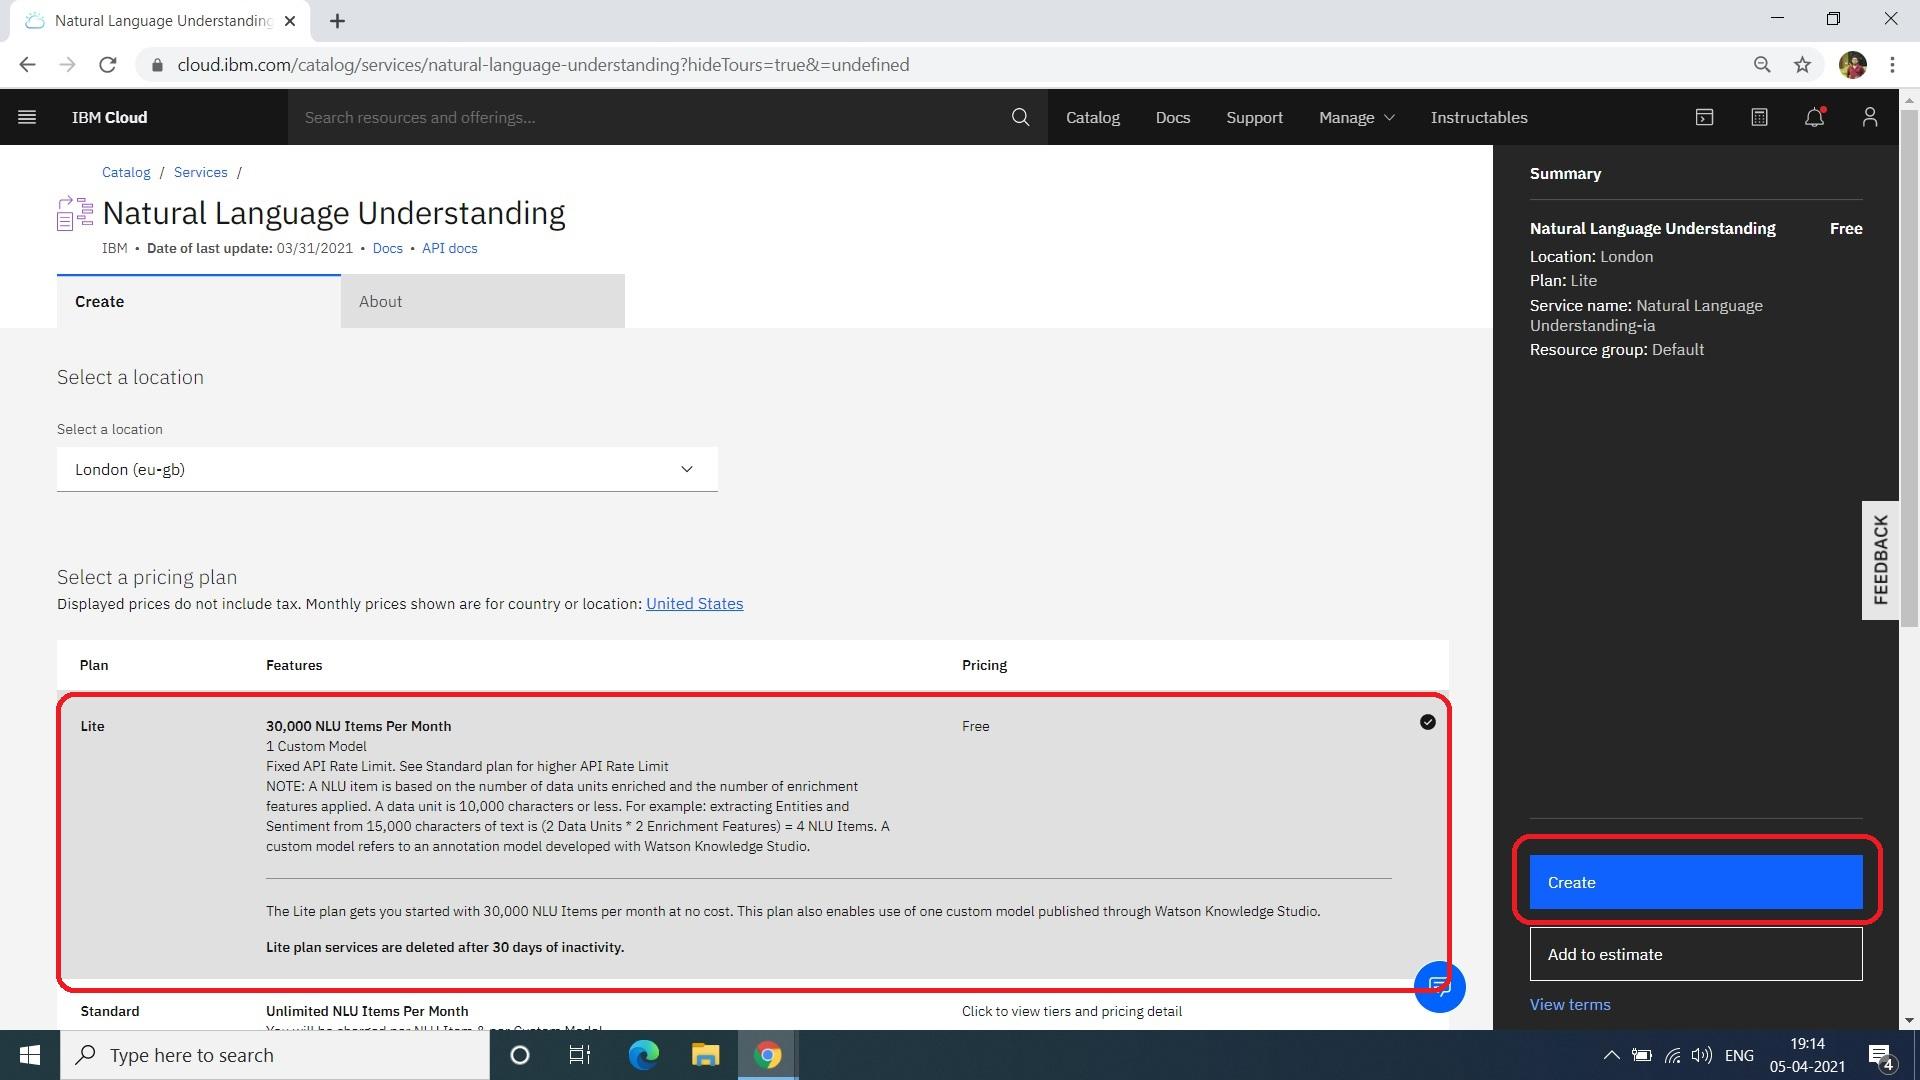Expand the Manage menu in the header
This screenshot has height=1080, width=1920.
click(1356, 117)
